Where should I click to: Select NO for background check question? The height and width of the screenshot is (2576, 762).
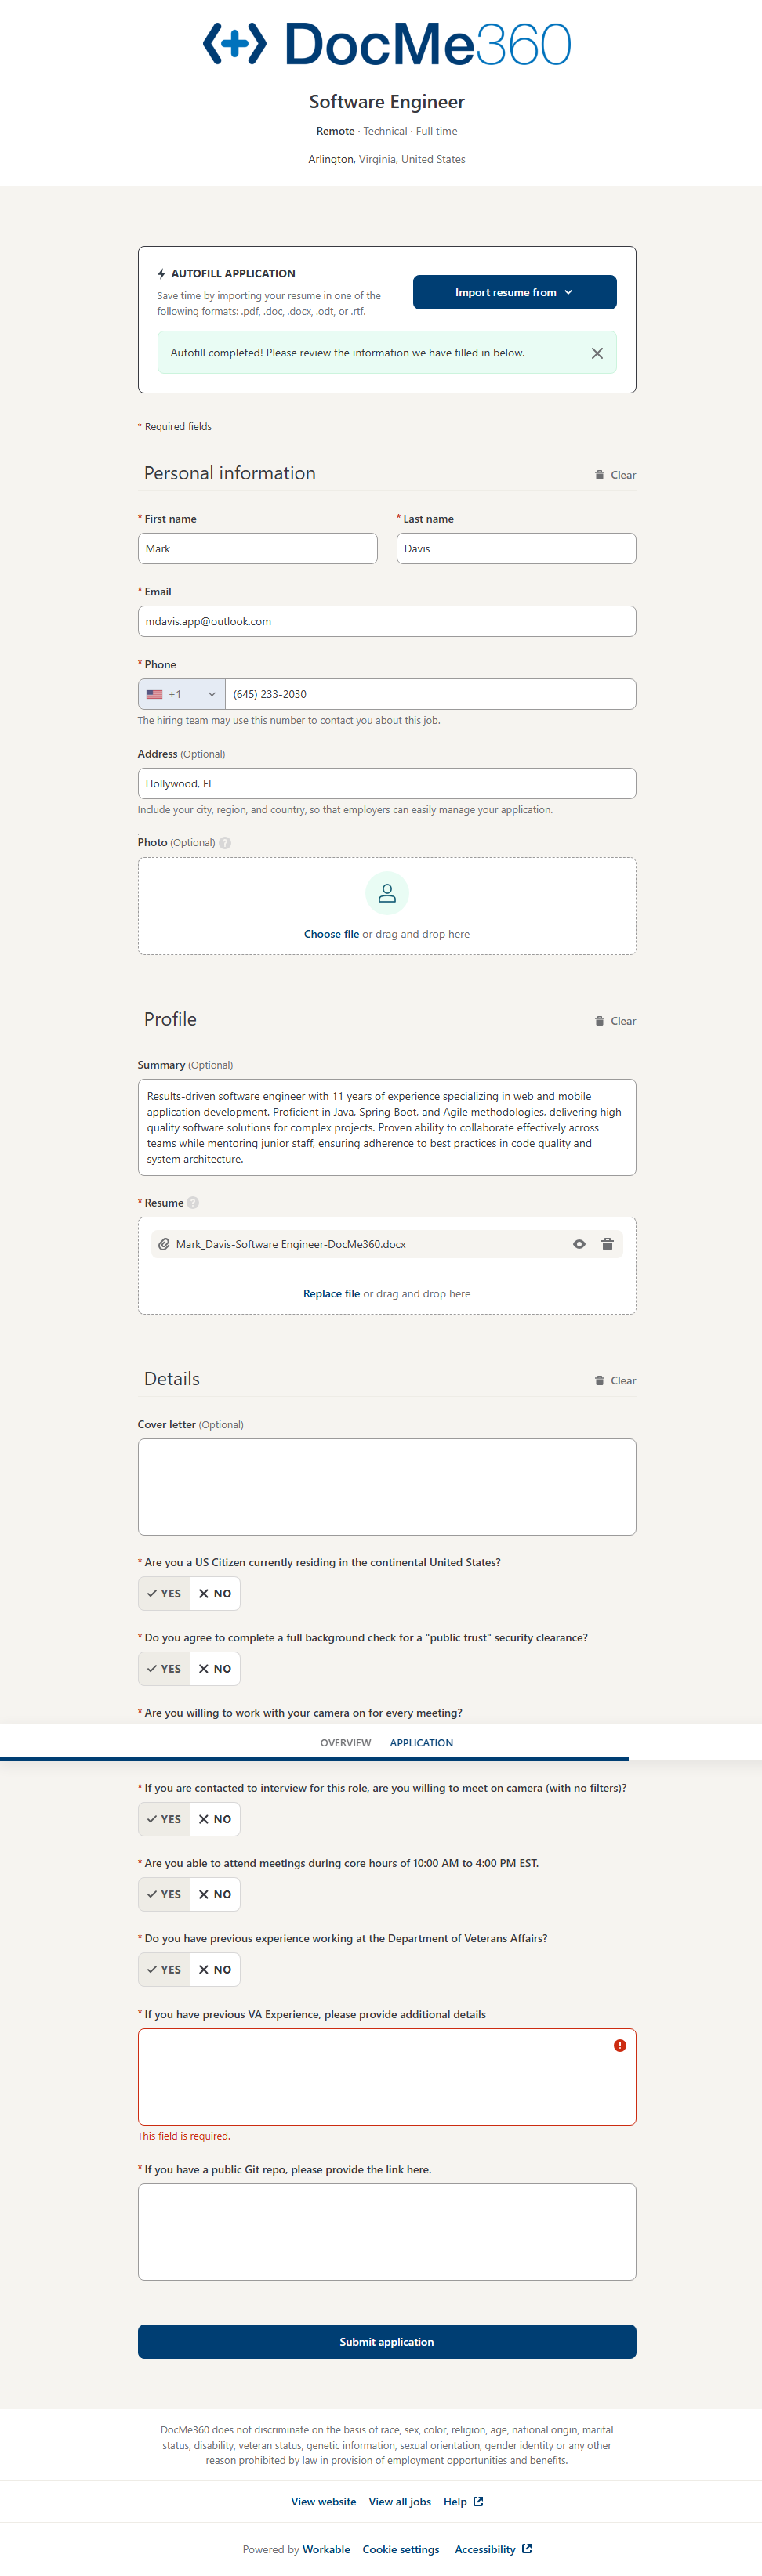(215, 1669)
